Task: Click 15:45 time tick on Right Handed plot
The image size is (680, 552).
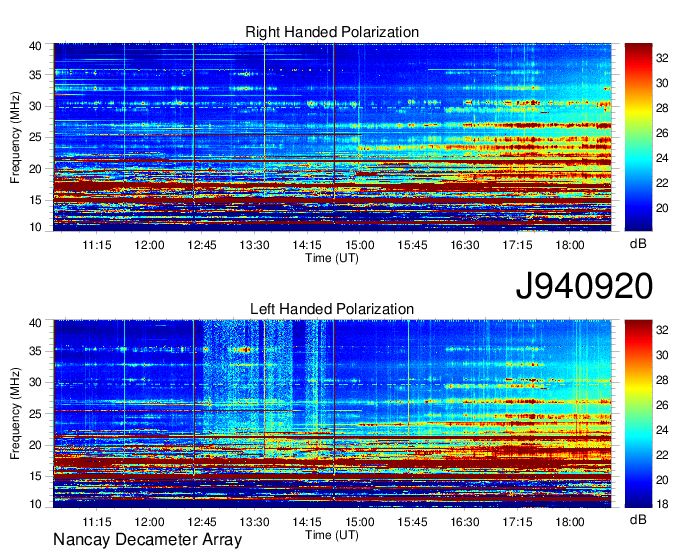Action: pyautogui.click(x=412, y=245)
